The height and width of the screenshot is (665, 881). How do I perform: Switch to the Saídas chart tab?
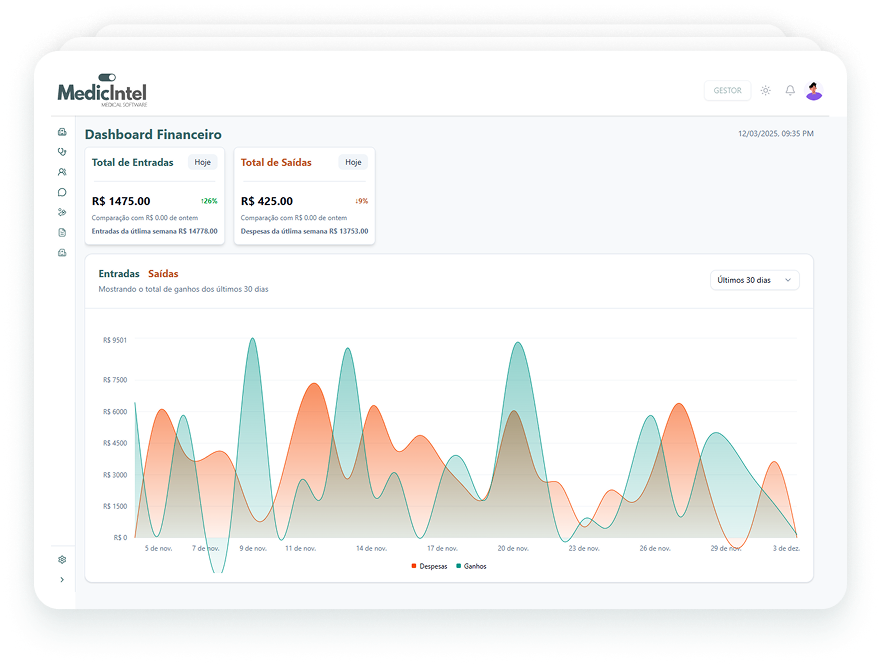[x=163, y=273]
